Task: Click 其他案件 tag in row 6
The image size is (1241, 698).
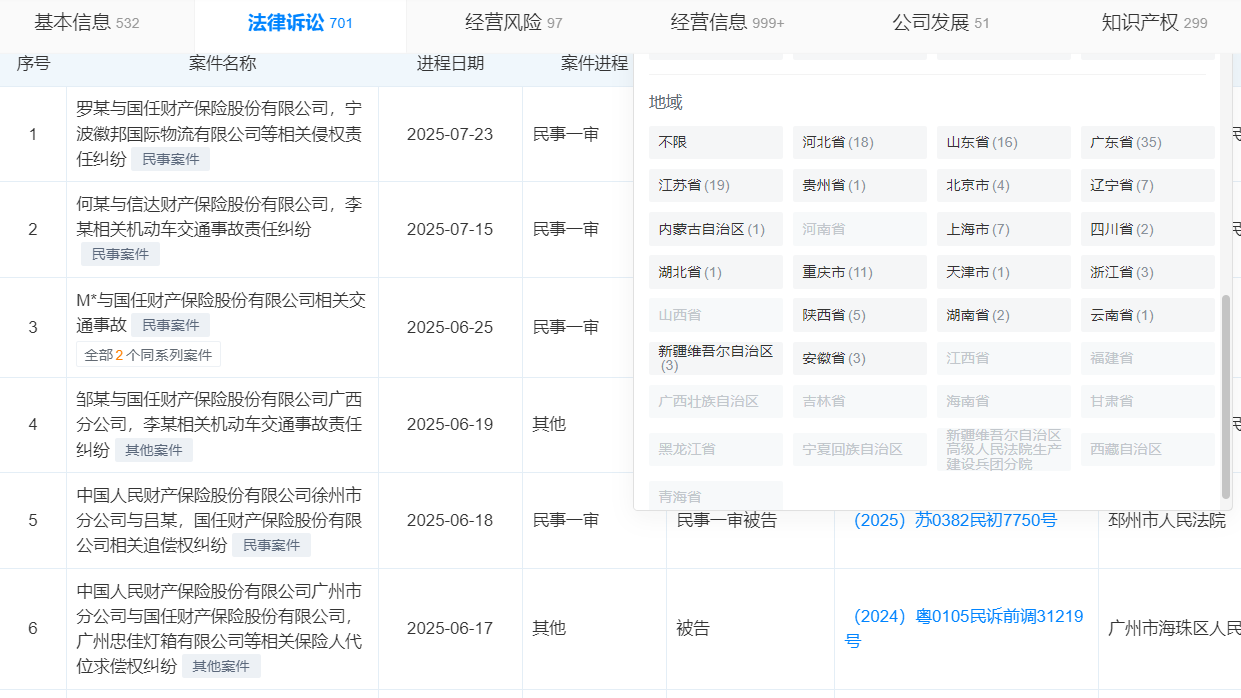Action: (222, 666)
